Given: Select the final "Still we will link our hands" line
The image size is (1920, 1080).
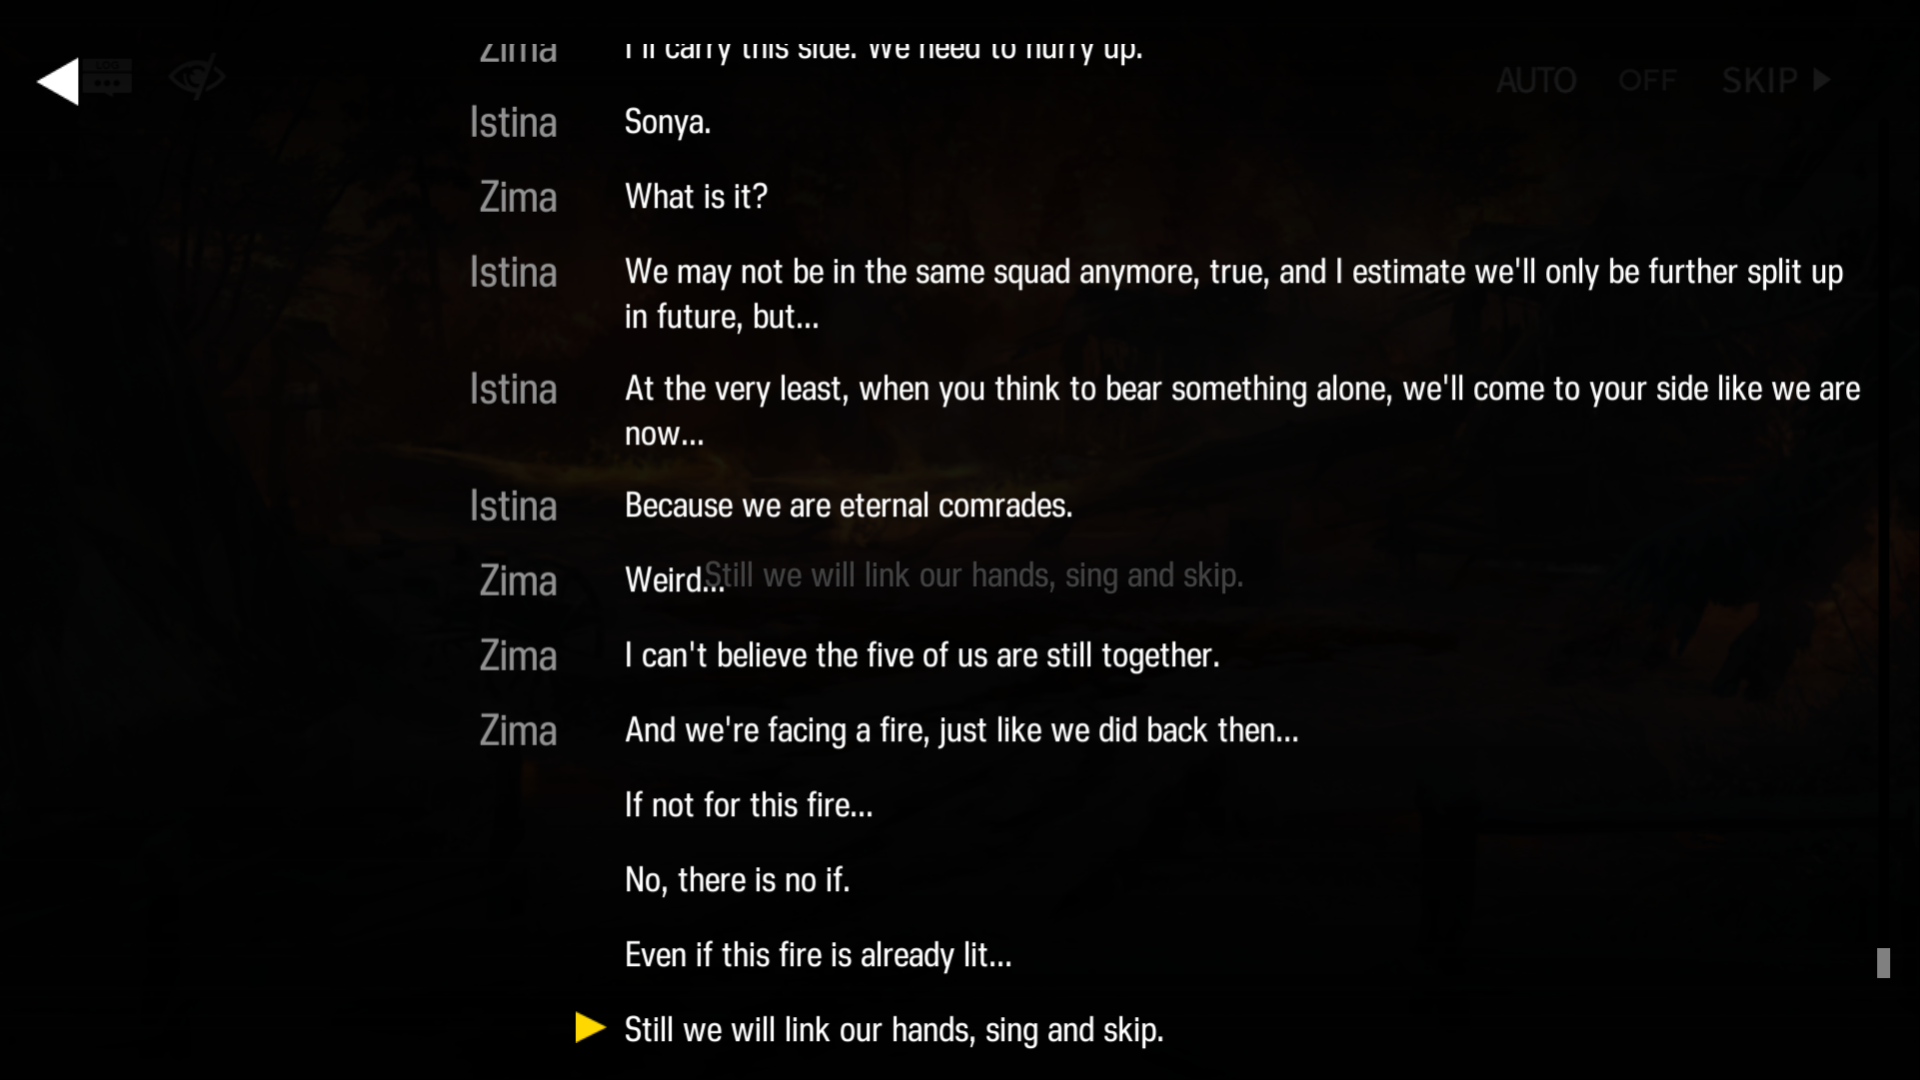Looking at the screenshot, I should point(894,1030).
